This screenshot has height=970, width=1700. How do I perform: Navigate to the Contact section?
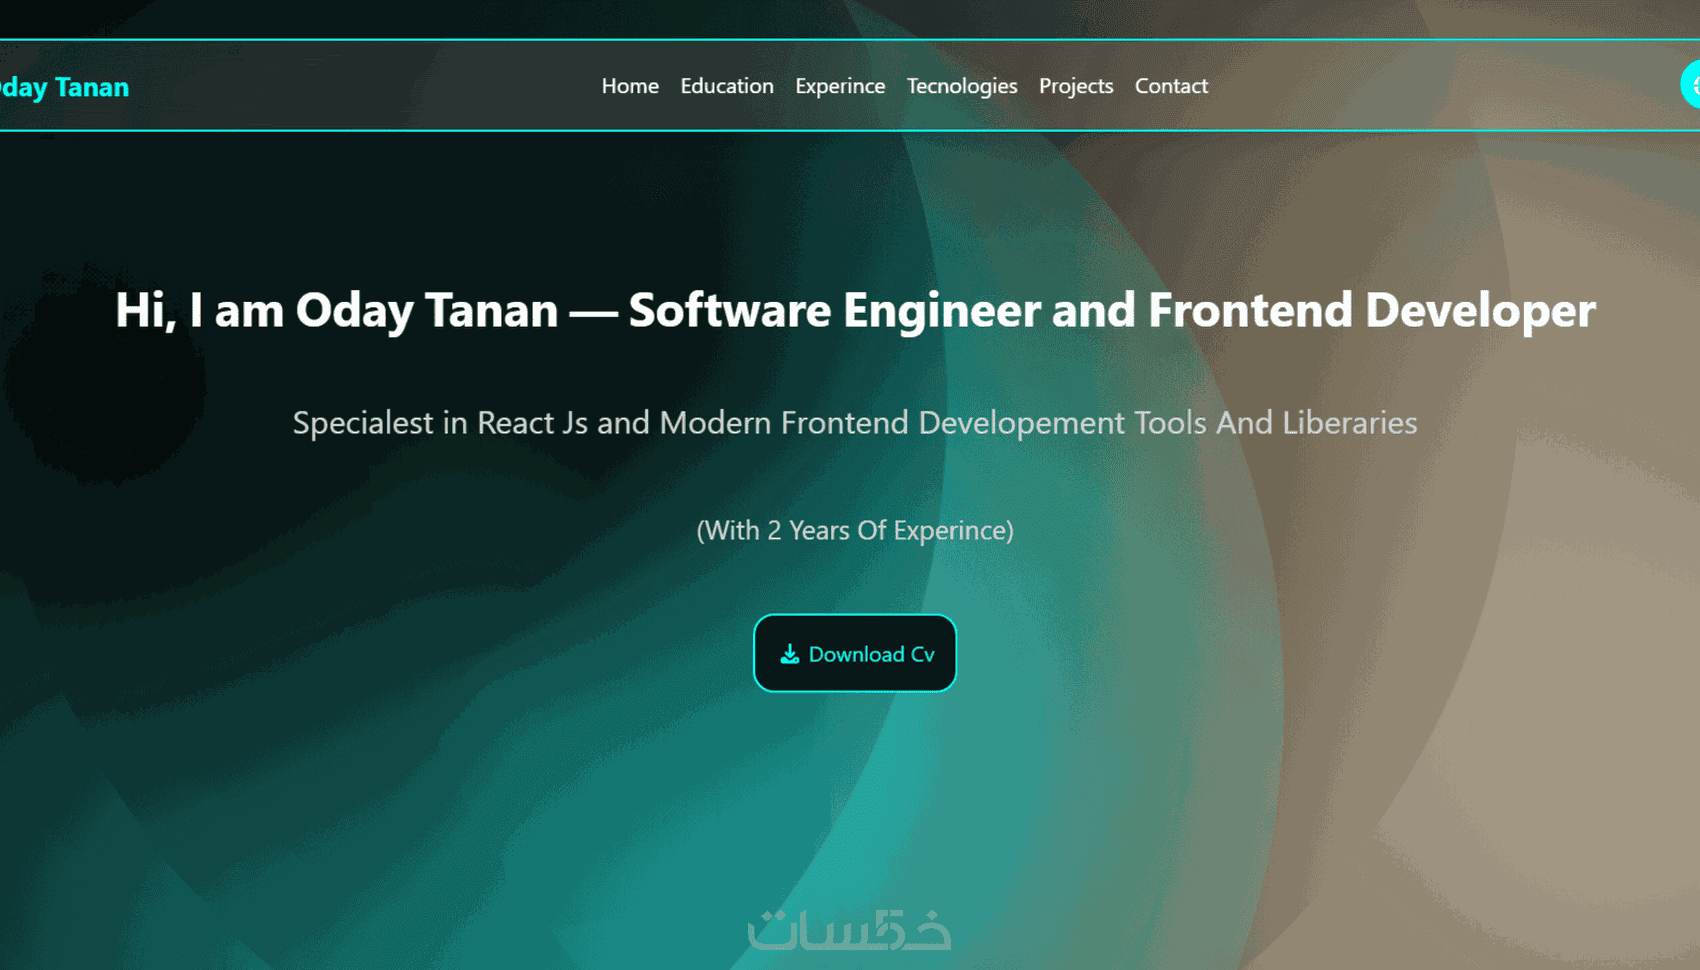[x=1171, y=86]
